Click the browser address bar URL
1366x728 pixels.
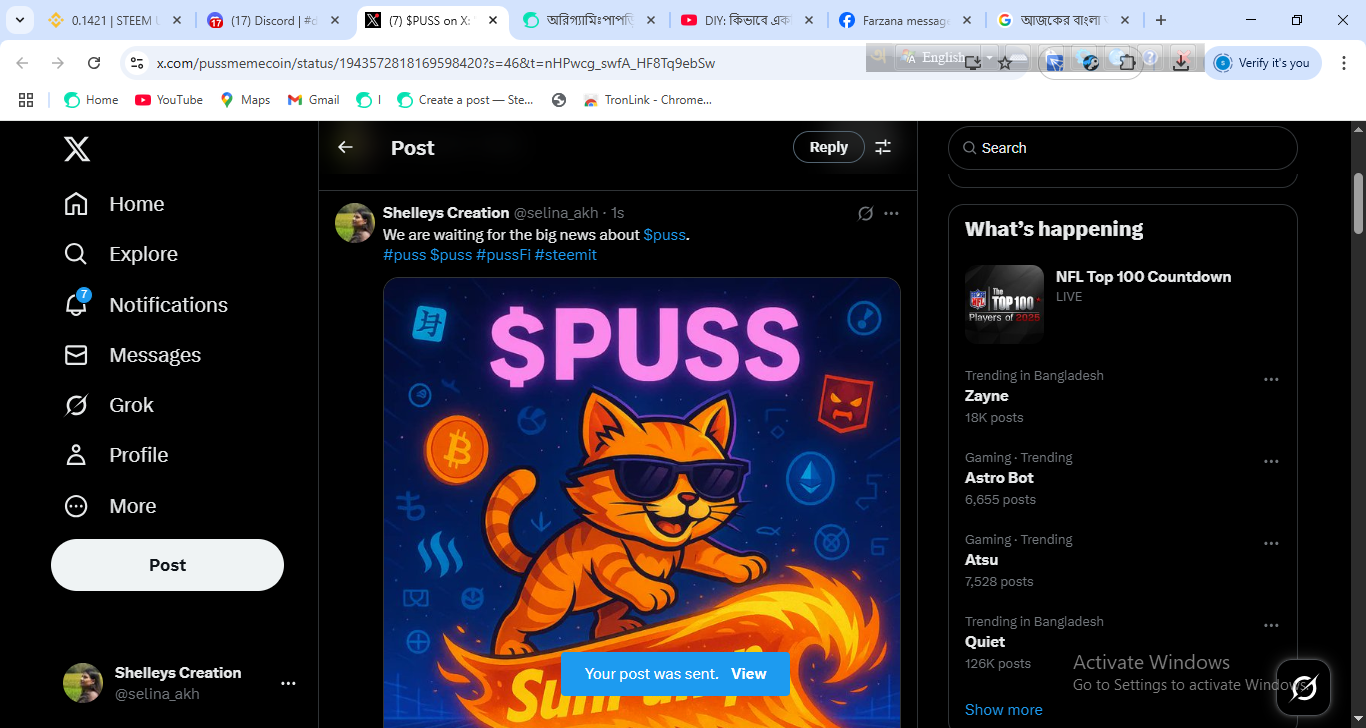click(x=436, y=63)
